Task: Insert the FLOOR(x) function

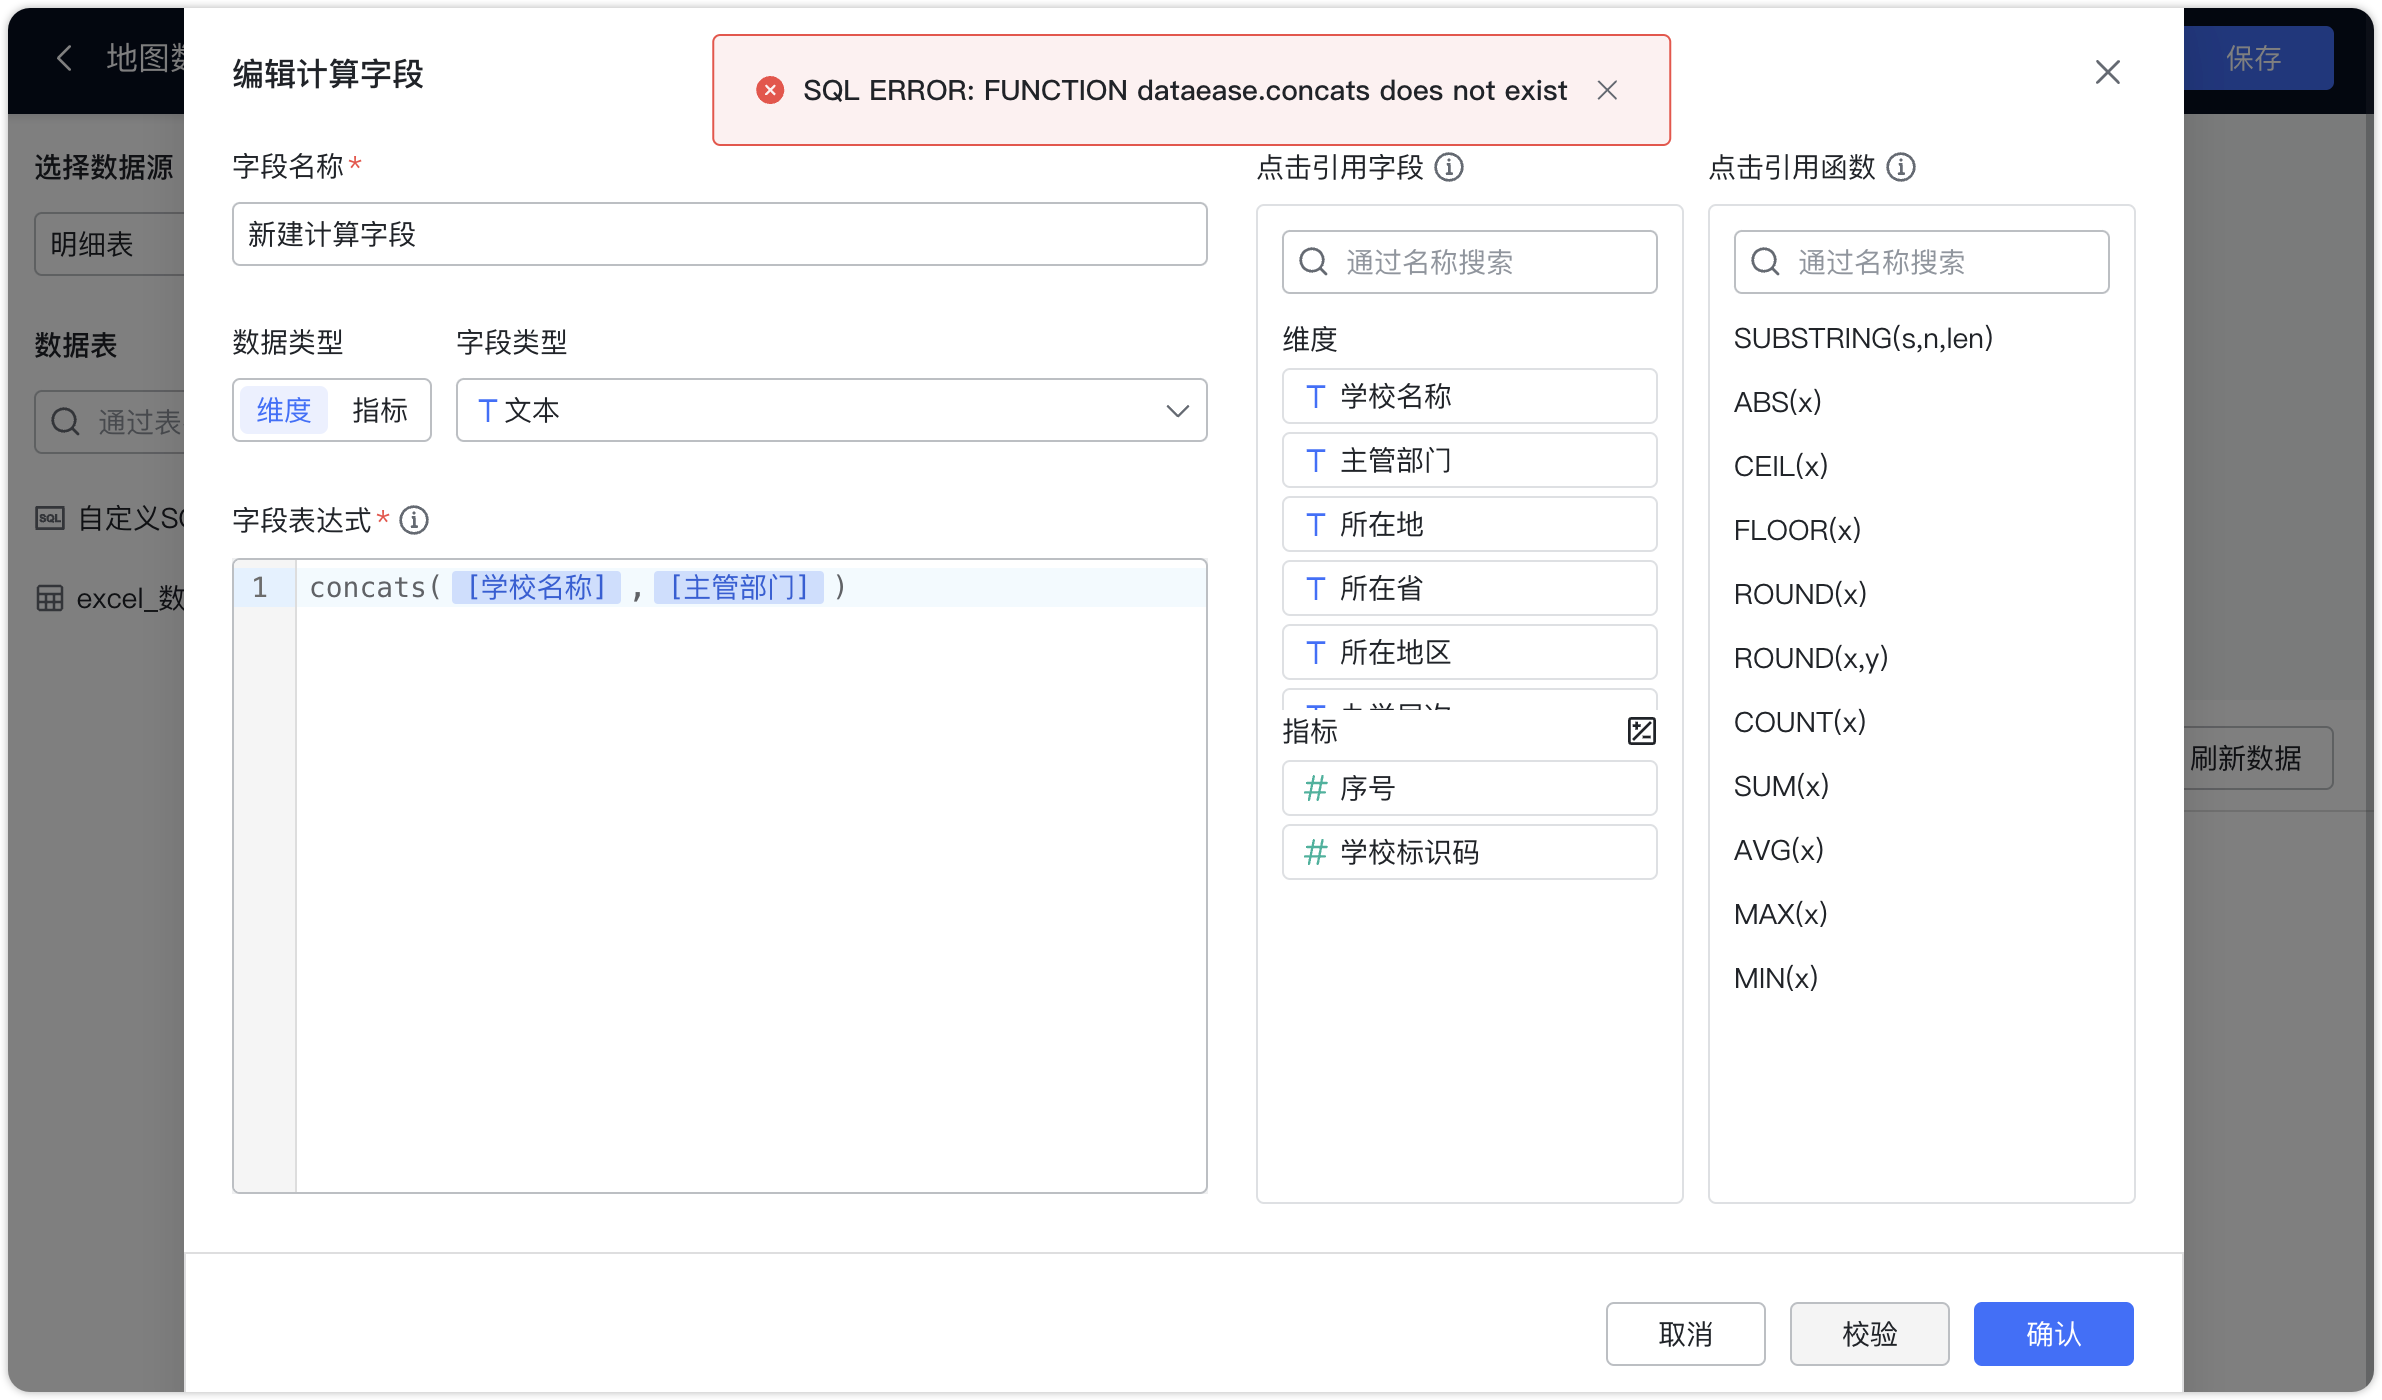Action: [1797, 530]
